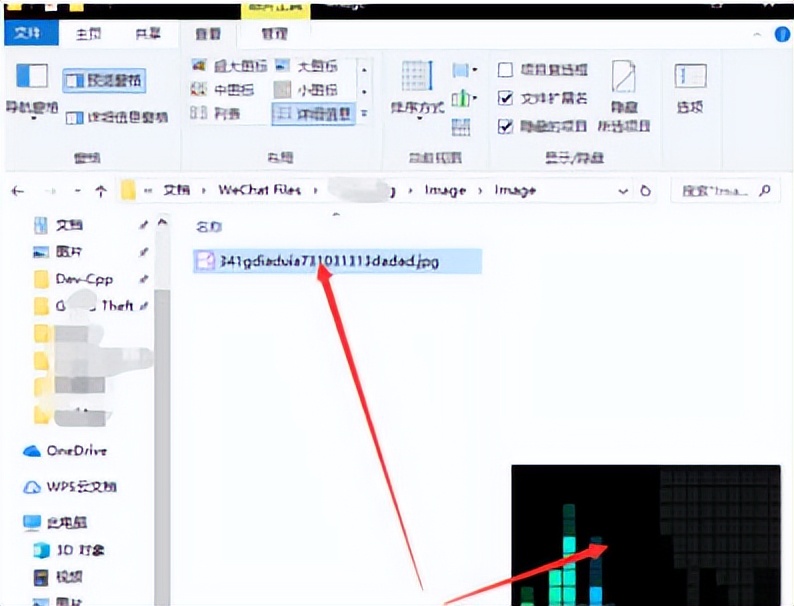
Task: Open the group by dropdown icon
Action: point(464,70)
